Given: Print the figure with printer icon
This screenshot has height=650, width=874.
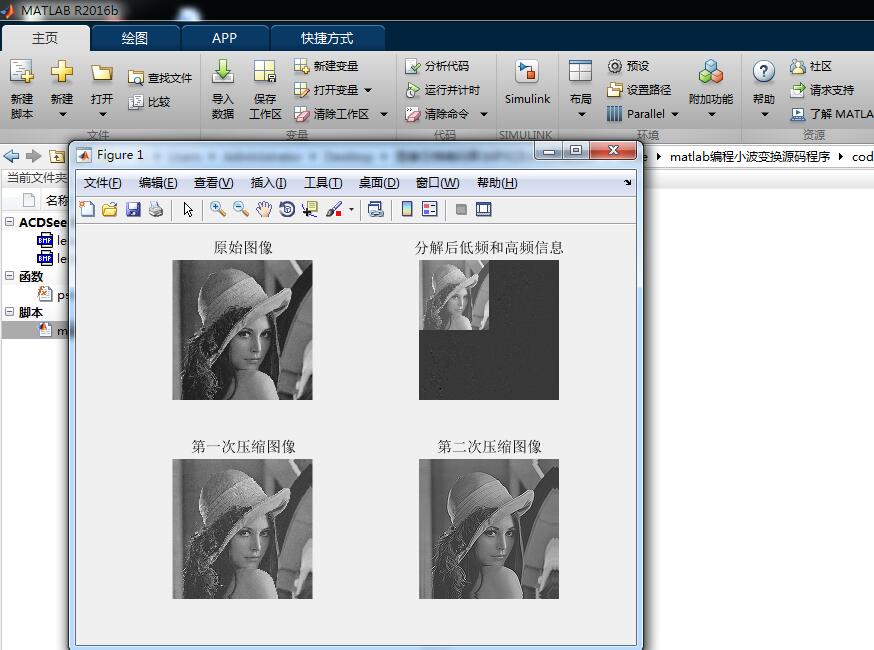Looking at the screenshot, I should point(156,210).
